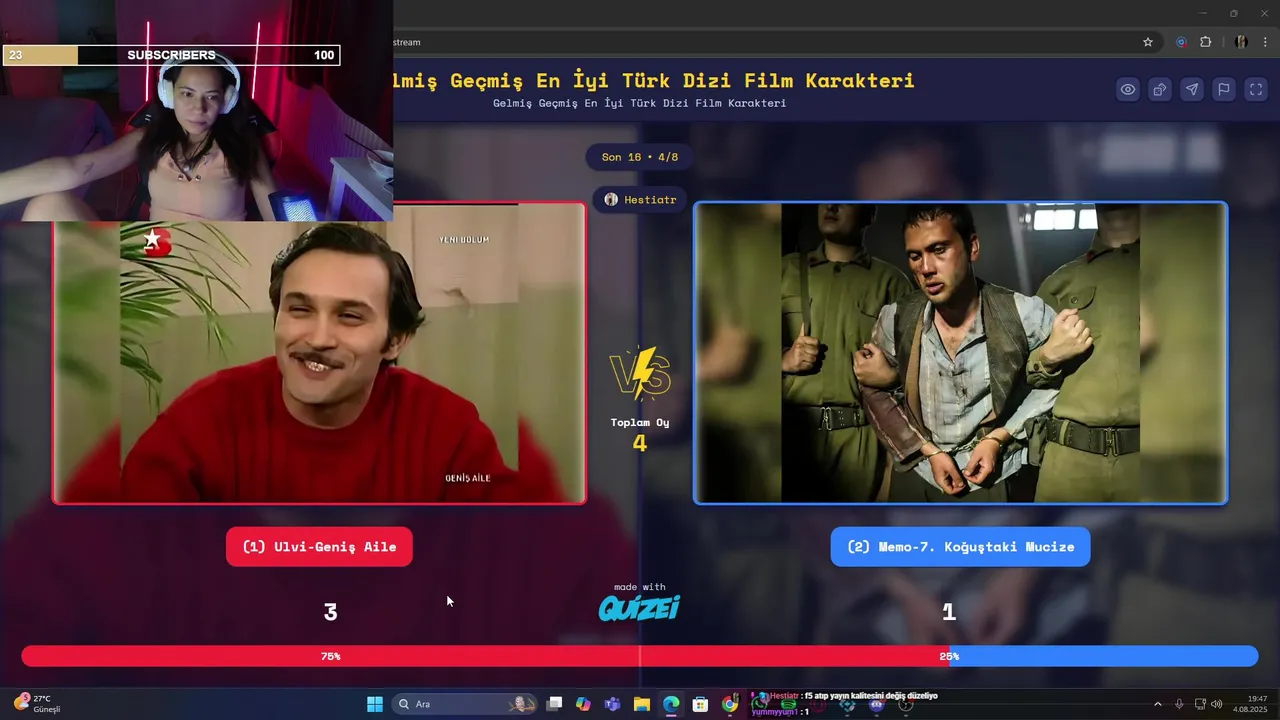Click the Quizei logo

tap(639, 607)
